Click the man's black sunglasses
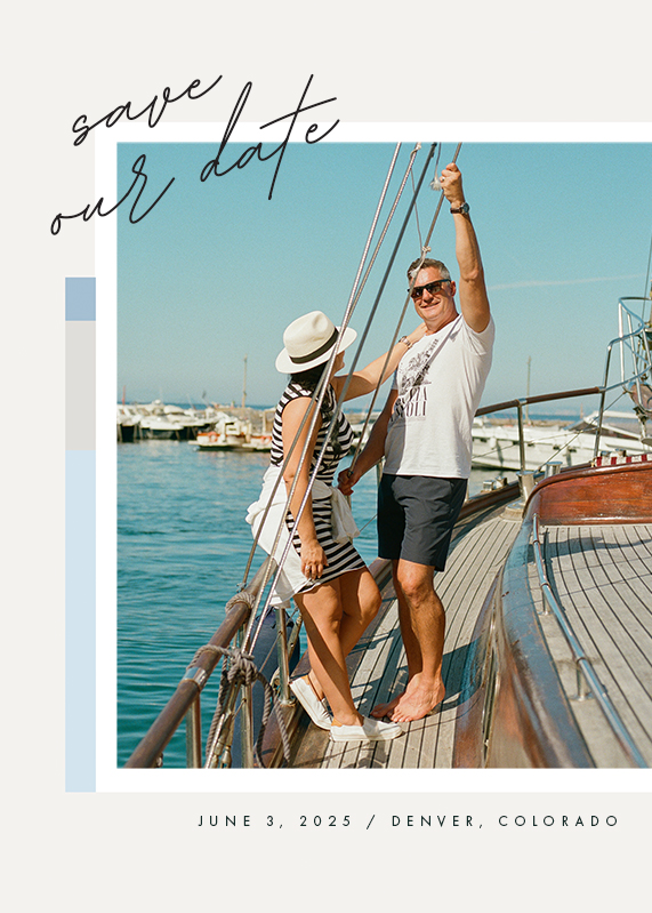The image size is (652, 913). [x=430, y=288]
